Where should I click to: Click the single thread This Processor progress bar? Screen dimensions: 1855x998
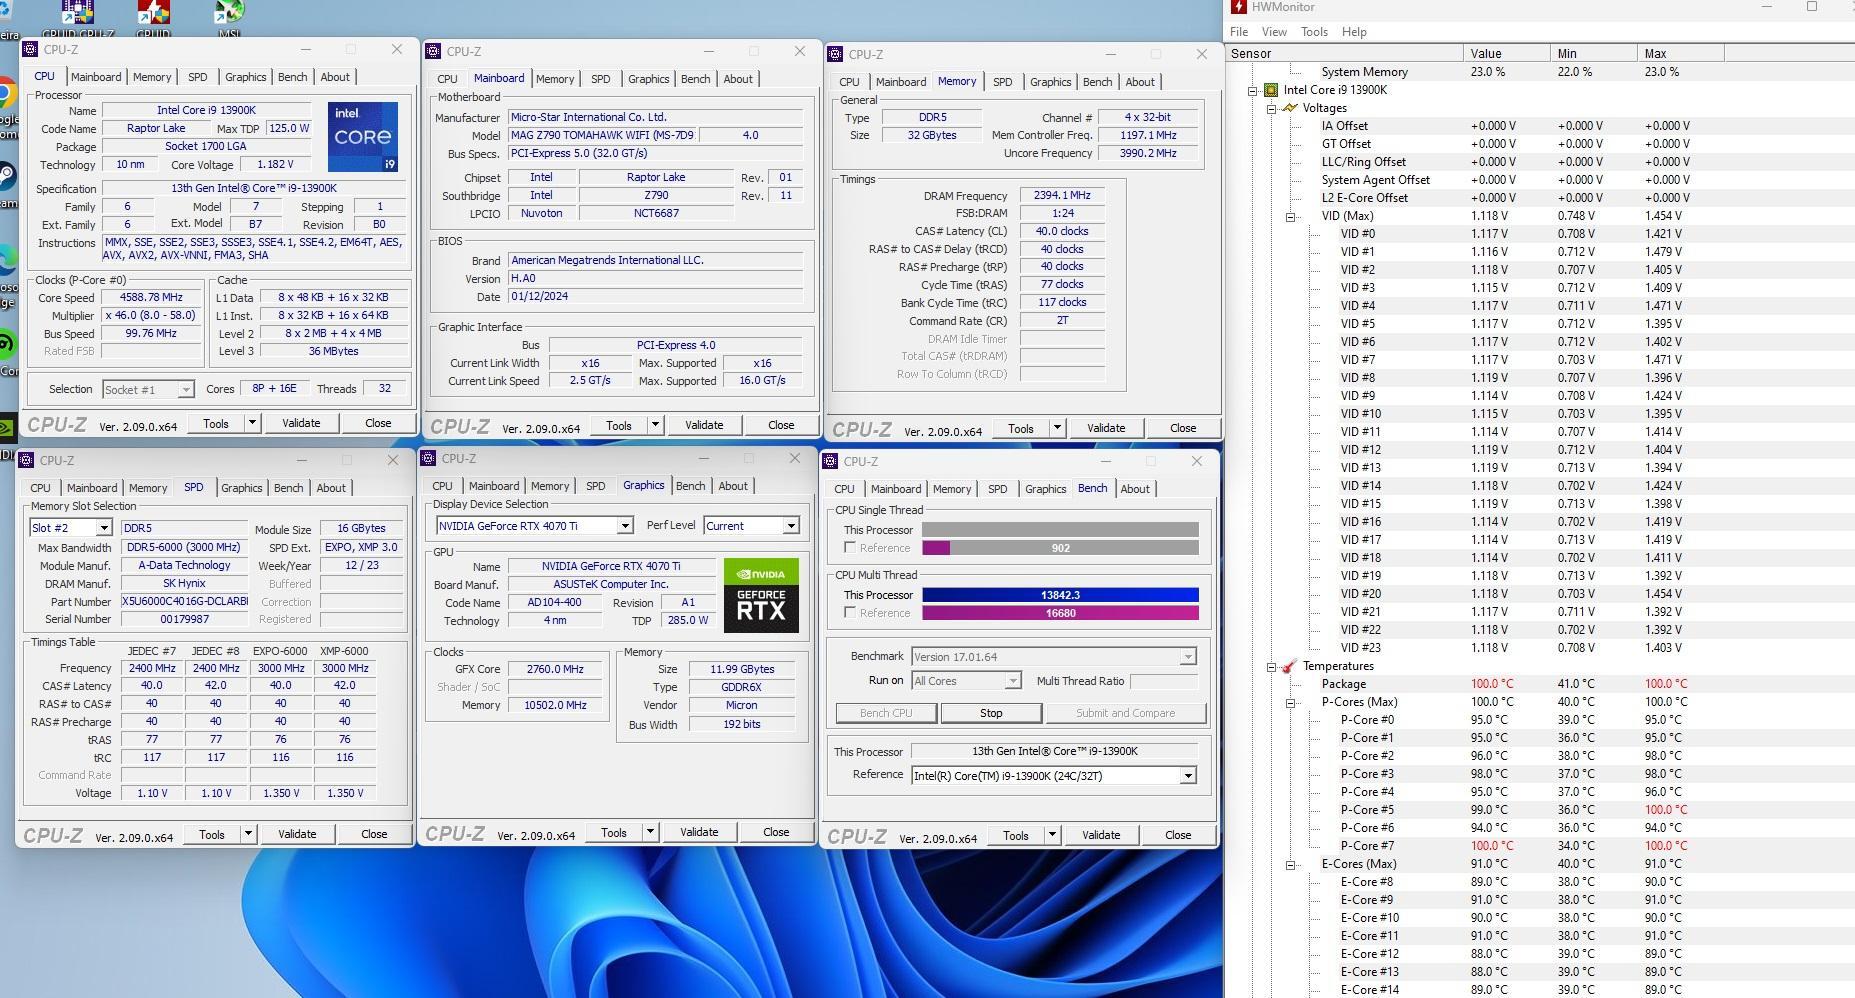(1060, 530)
